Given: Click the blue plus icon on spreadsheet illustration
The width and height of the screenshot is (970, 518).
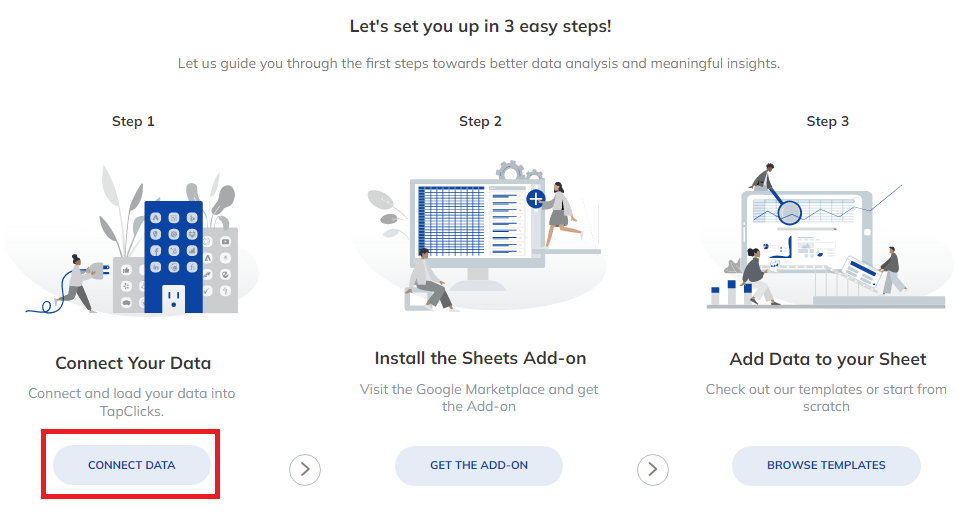Looking at the screenshot, I should (x=535, y=199).
